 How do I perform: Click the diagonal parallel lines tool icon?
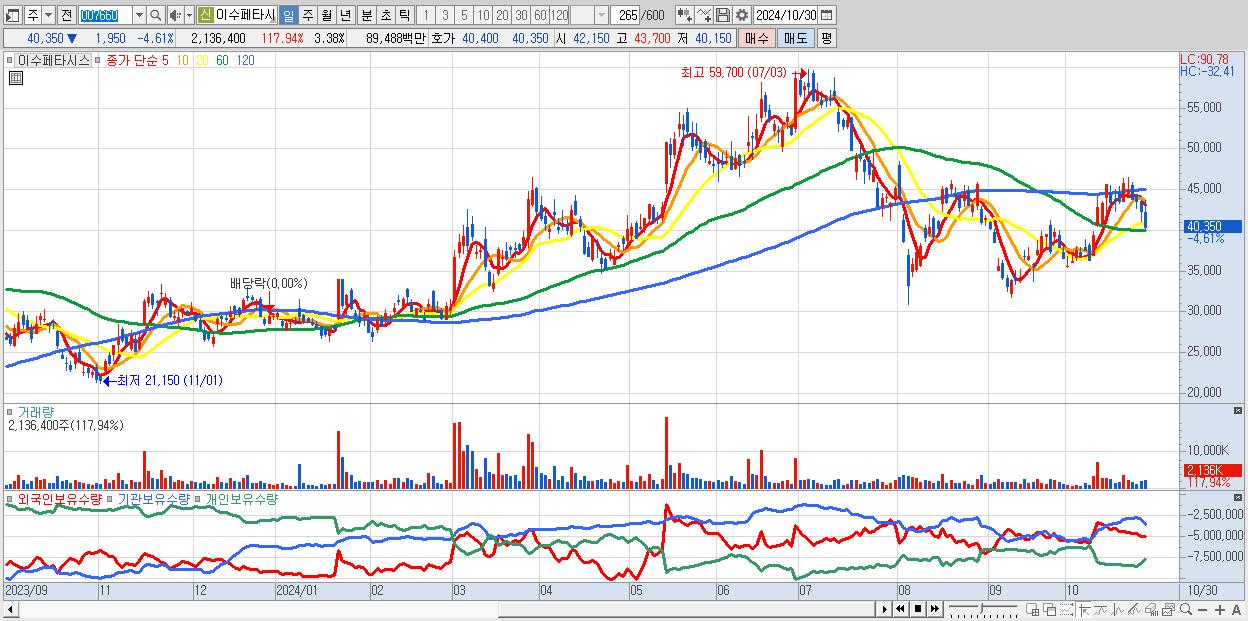tap(1134, 609)
